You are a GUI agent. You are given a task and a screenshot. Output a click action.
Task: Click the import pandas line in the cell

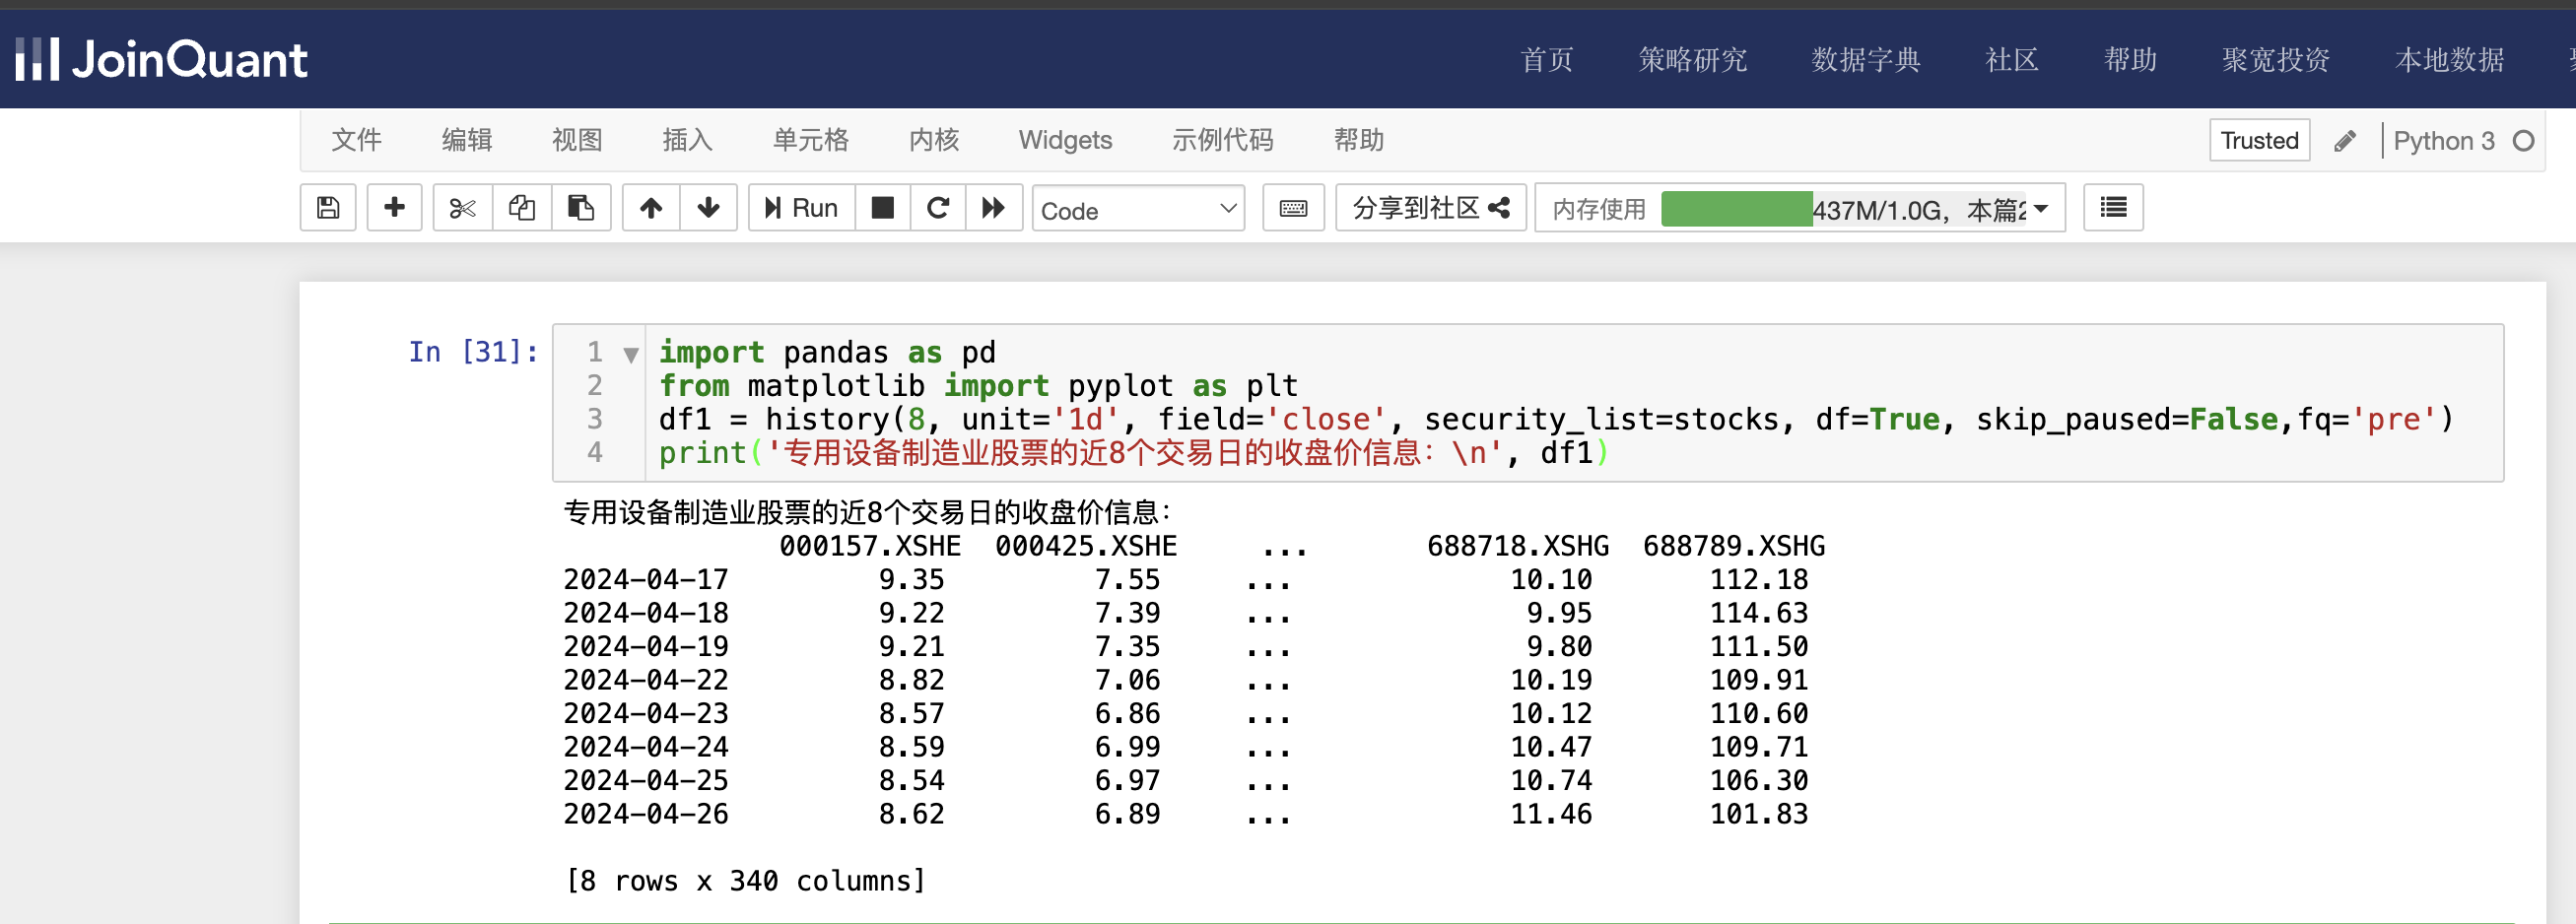click(827, 352)
